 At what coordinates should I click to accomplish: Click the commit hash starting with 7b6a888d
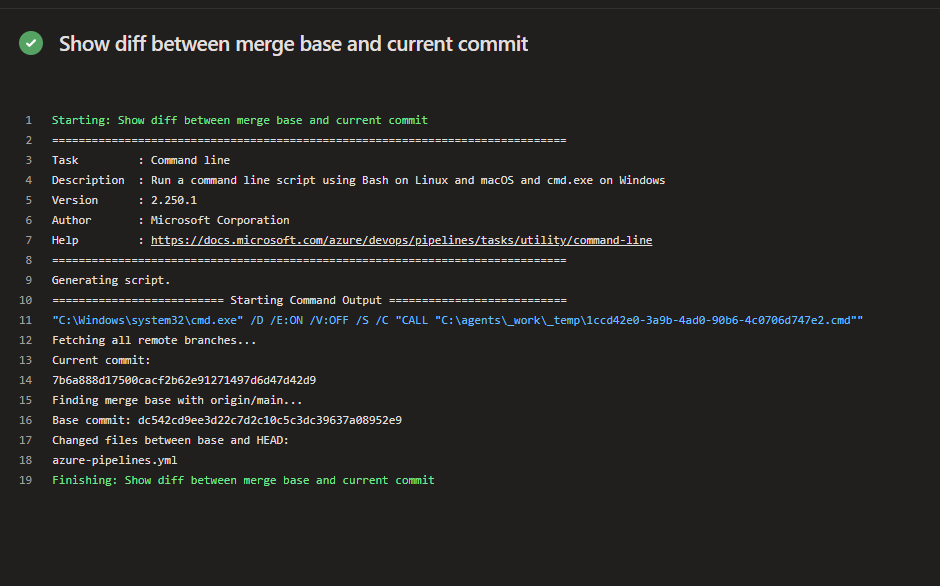click(x=184, y=380)
